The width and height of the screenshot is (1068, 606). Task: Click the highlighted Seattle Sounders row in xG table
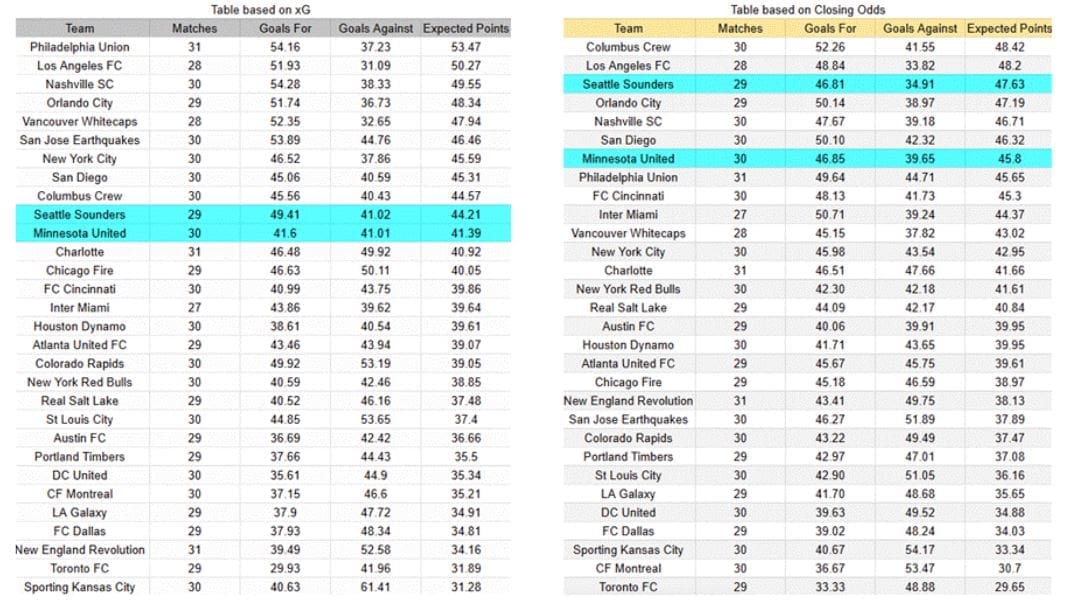pos(263,214)
